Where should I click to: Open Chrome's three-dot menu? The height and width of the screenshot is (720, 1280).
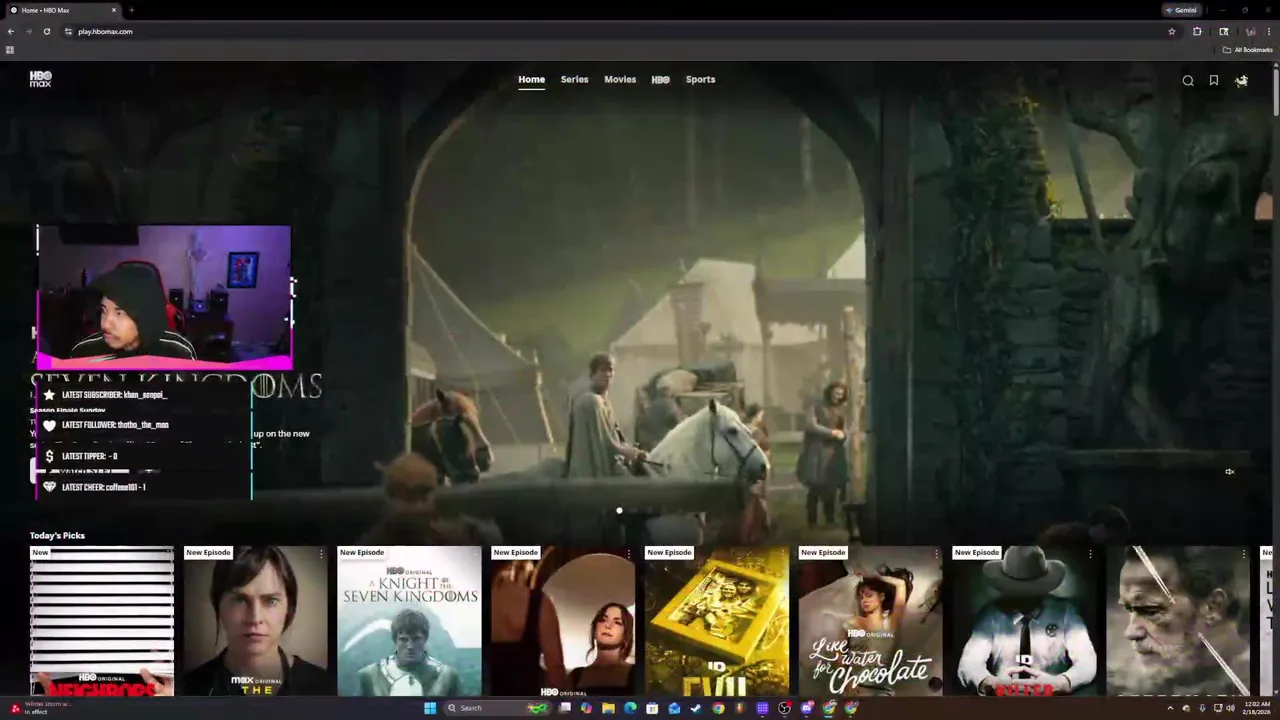click(1269, 31)
